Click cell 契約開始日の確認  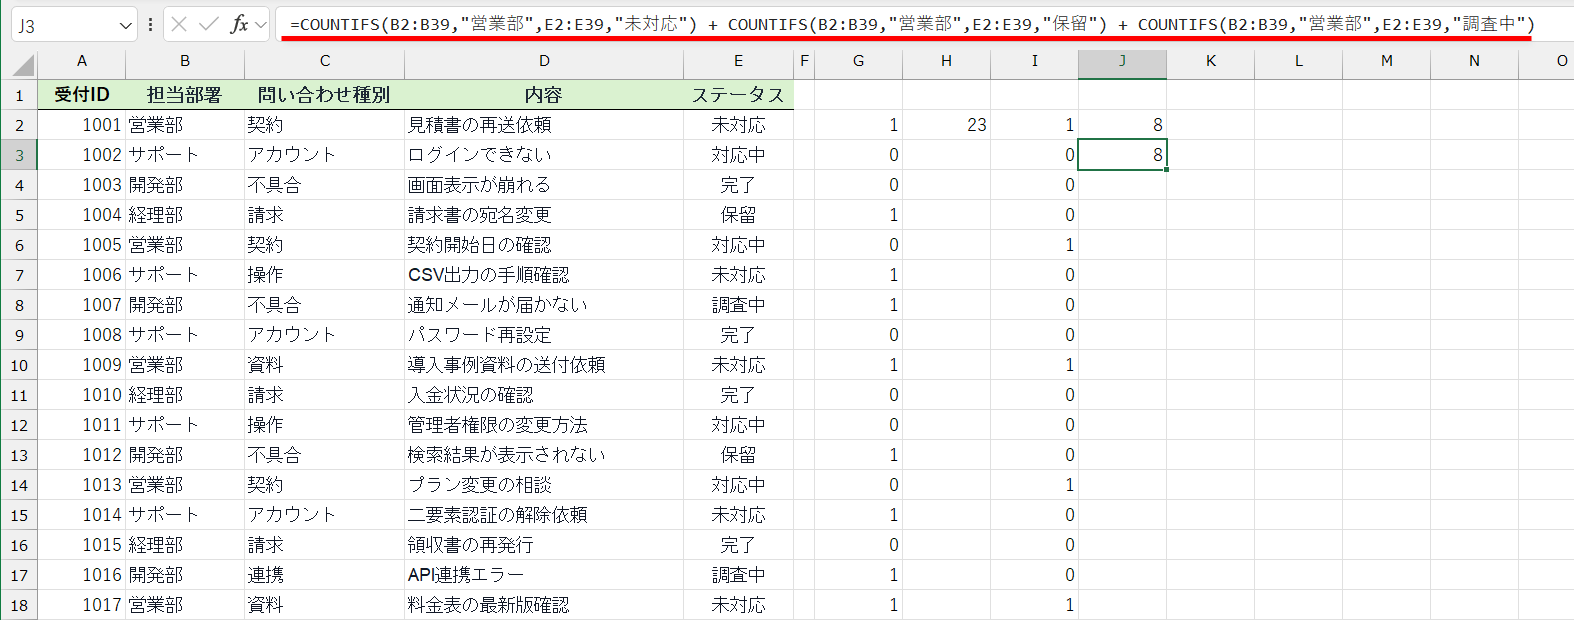click(x=544, y=245)
